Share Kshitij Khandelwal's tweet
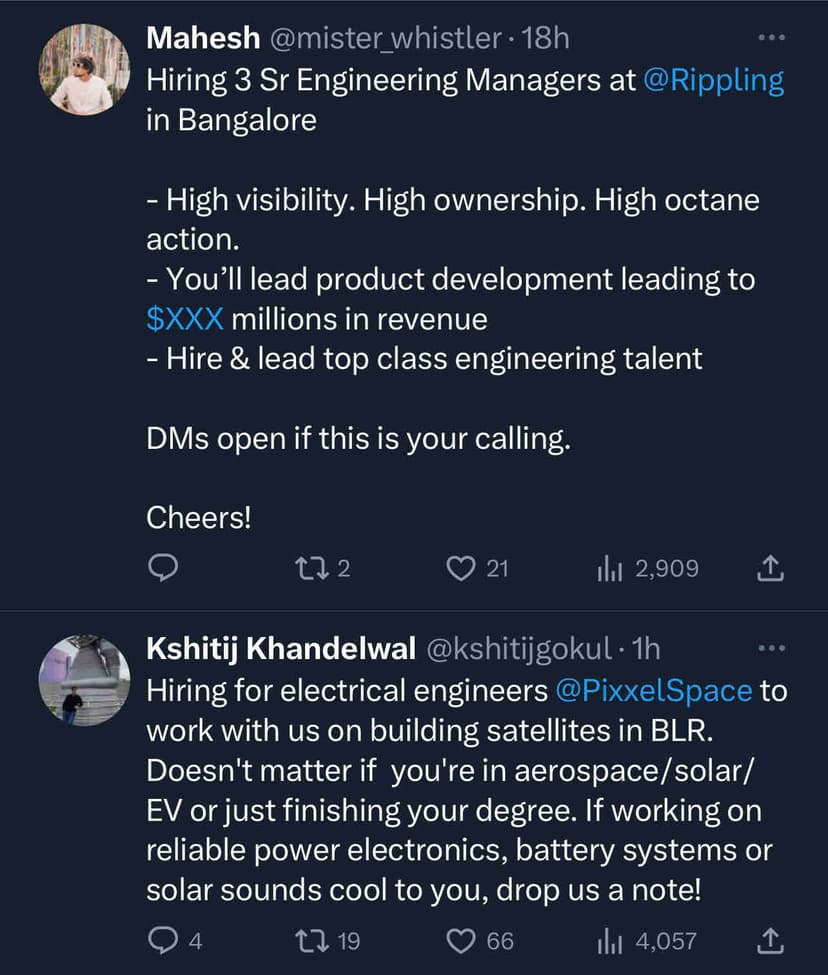 tap(770, 941)
